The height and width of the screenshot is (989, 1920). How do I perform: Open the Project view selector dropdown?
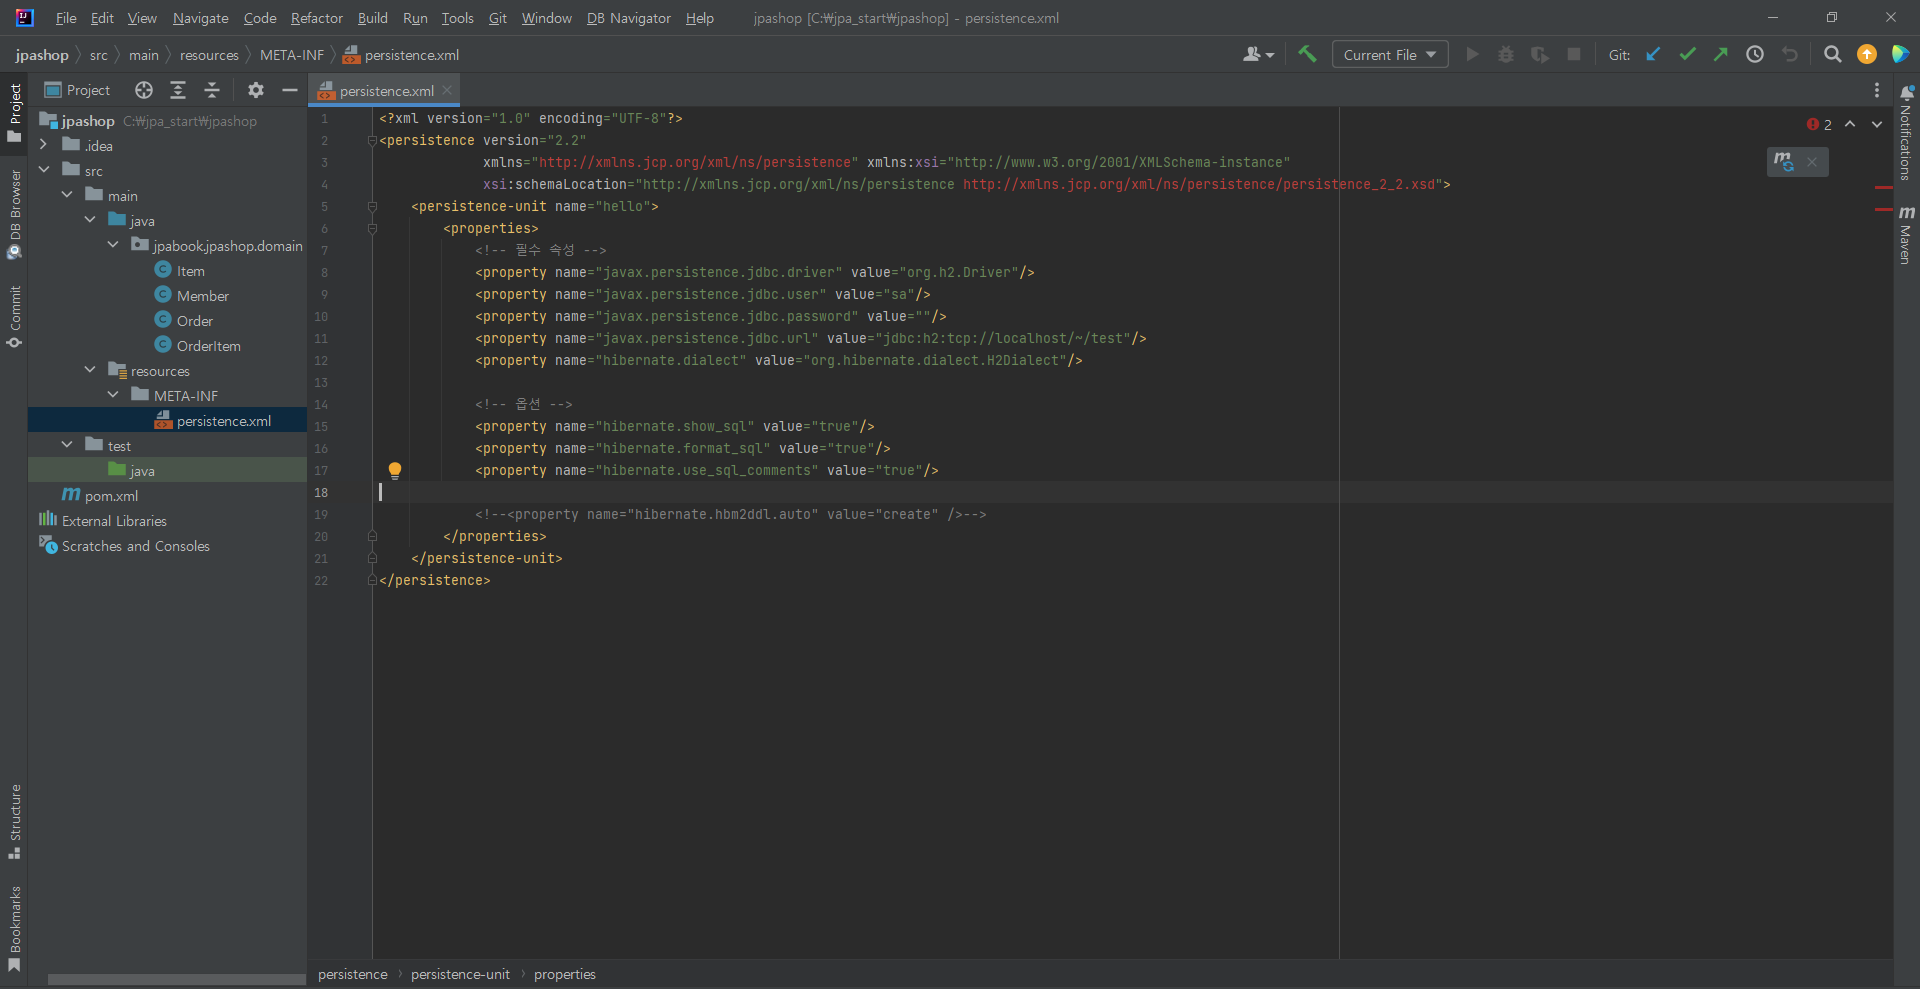click(77, 90)
